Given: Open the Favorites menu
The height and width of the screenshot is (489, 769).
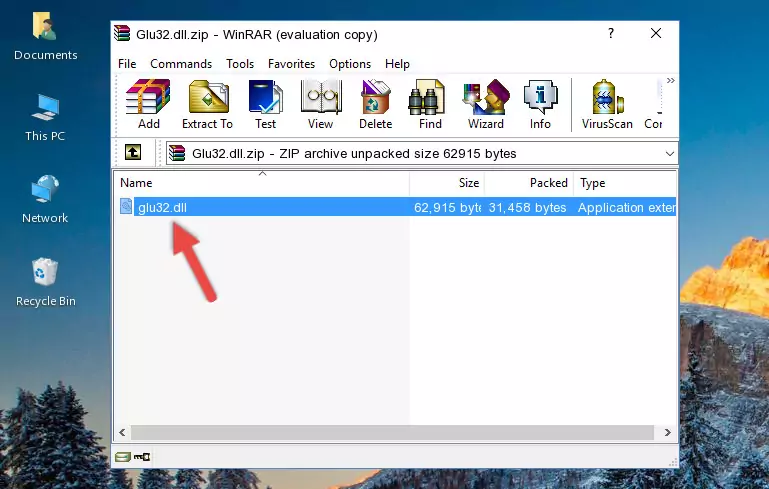Looking at the screenshot, I should [291, 64].
